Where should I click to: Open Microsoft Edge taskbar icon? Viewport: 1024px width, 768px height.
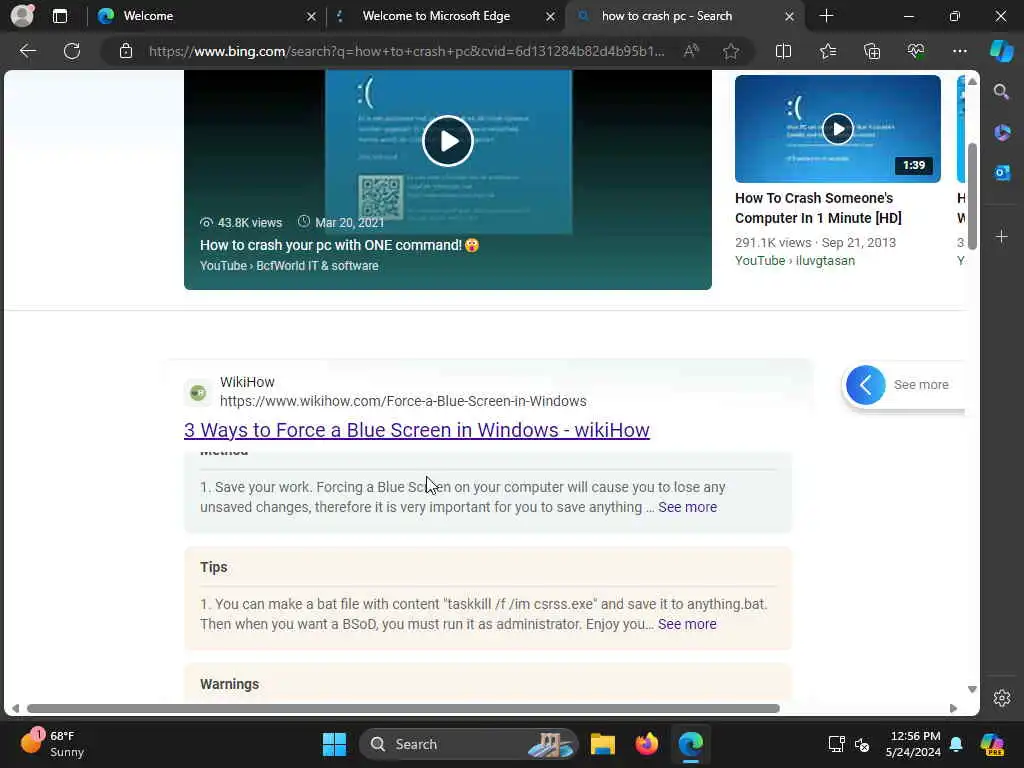click(x=690, y=744)
